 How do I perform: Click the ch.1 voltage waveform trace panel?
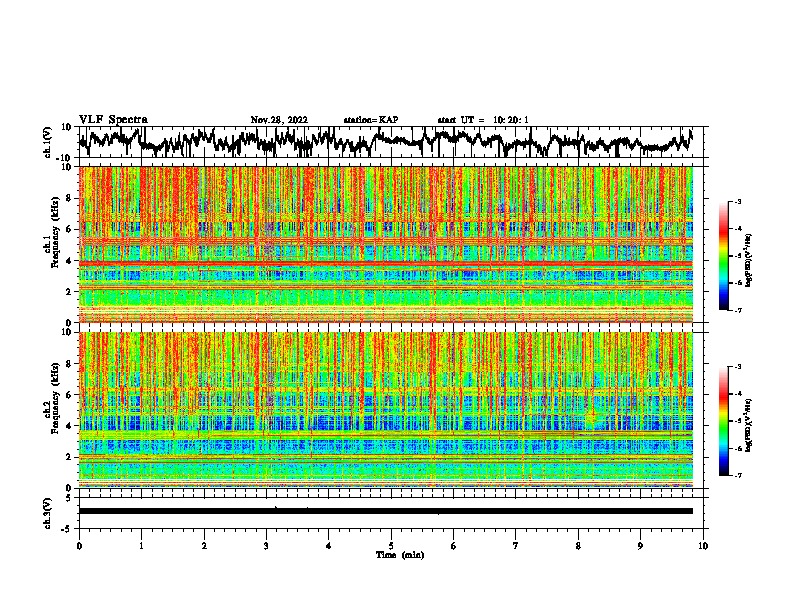(x=391, y=142)
